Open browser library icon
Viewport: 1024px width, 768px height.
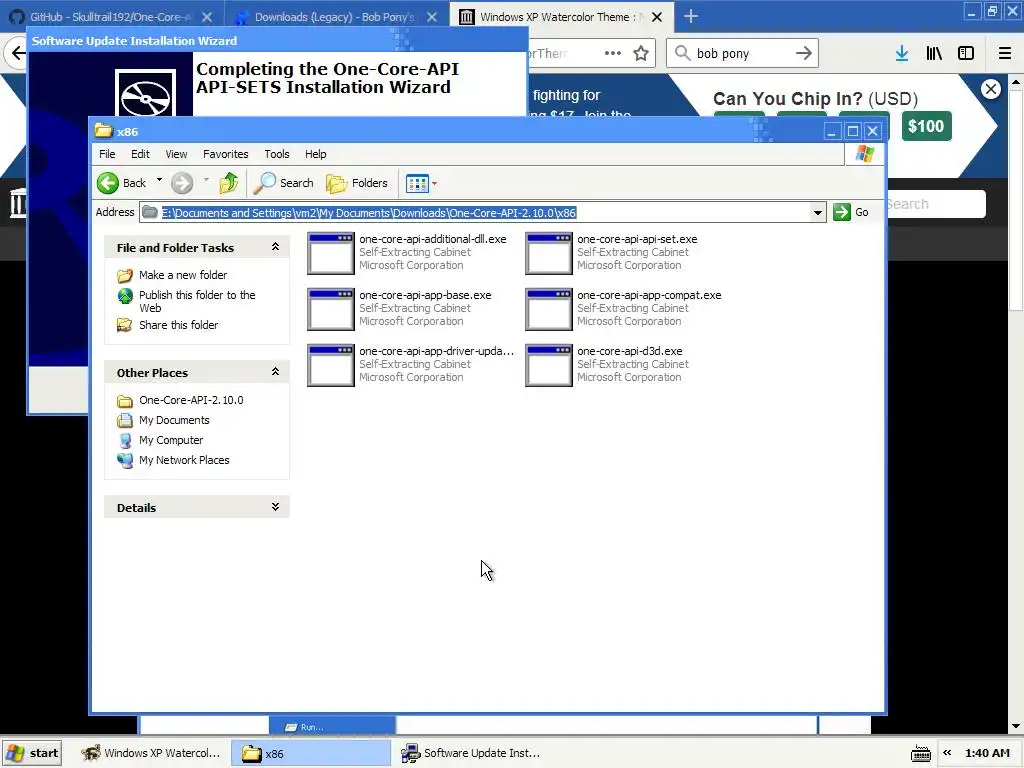point(934,53)
